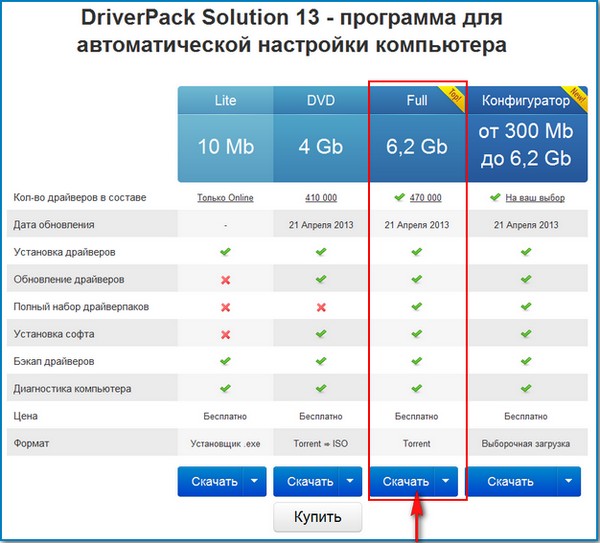The width and height of the screenshot is (600, 543).
Task: Download the Full 6,2 Gb version
Action: pos(403,481)
